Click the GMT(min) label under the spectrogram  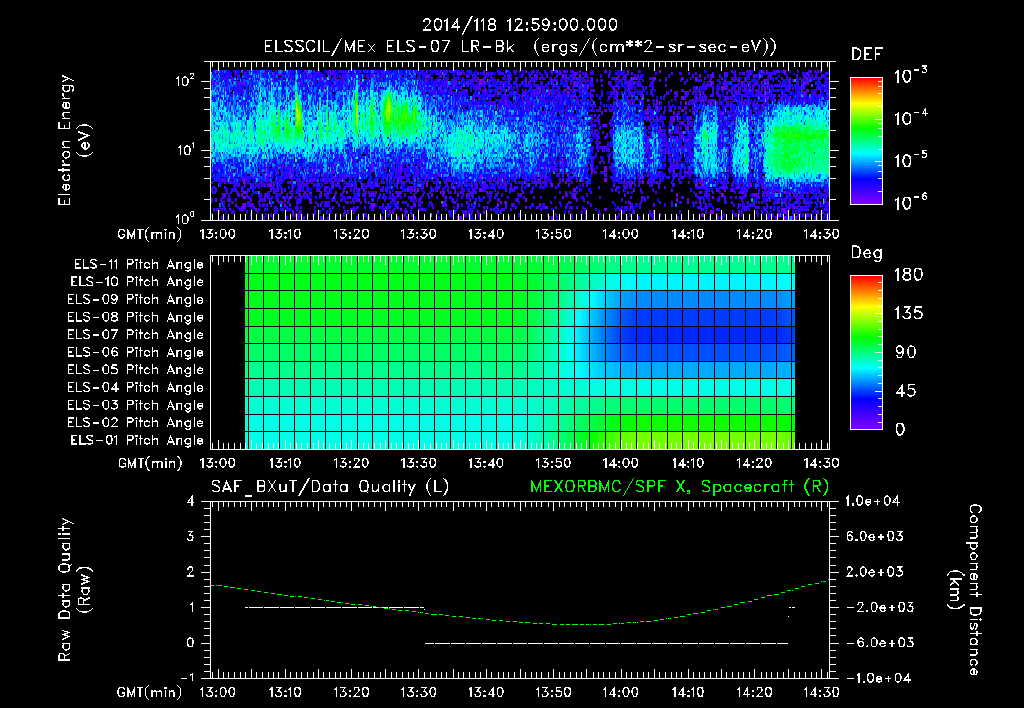[150, 234]
